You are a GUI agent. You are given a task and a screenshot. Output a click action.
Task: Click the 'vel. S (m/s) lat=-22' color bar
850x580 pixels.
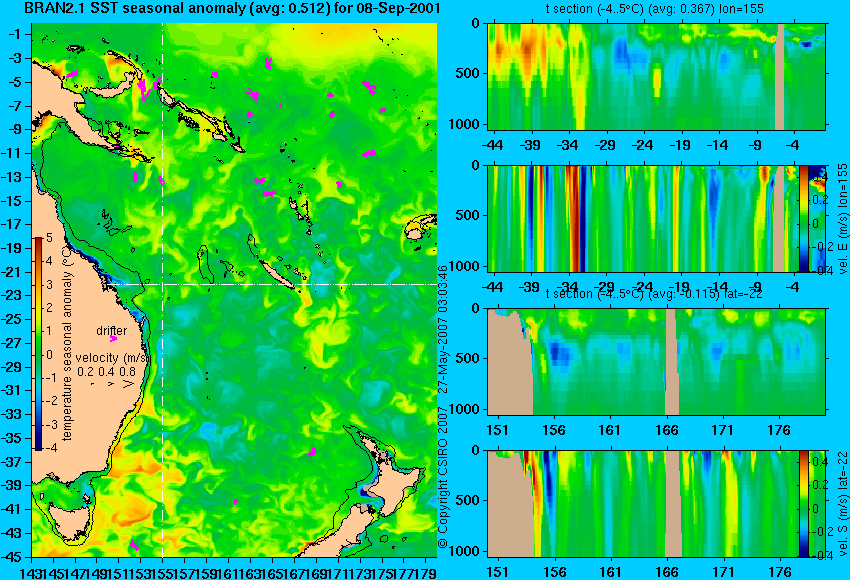(803, 504)
